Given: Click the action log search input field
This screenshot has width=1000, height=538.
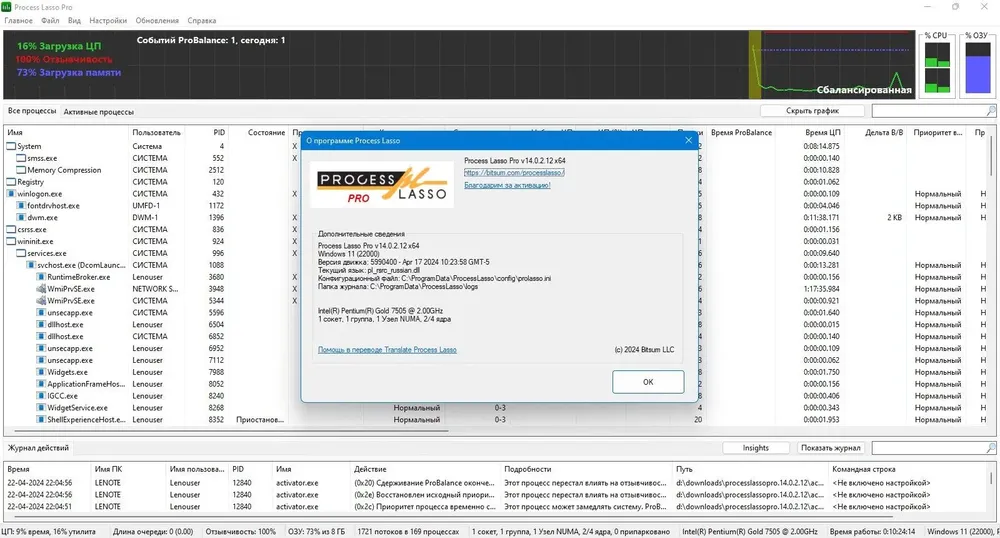Looking at the screenshot, I should 929,448.
